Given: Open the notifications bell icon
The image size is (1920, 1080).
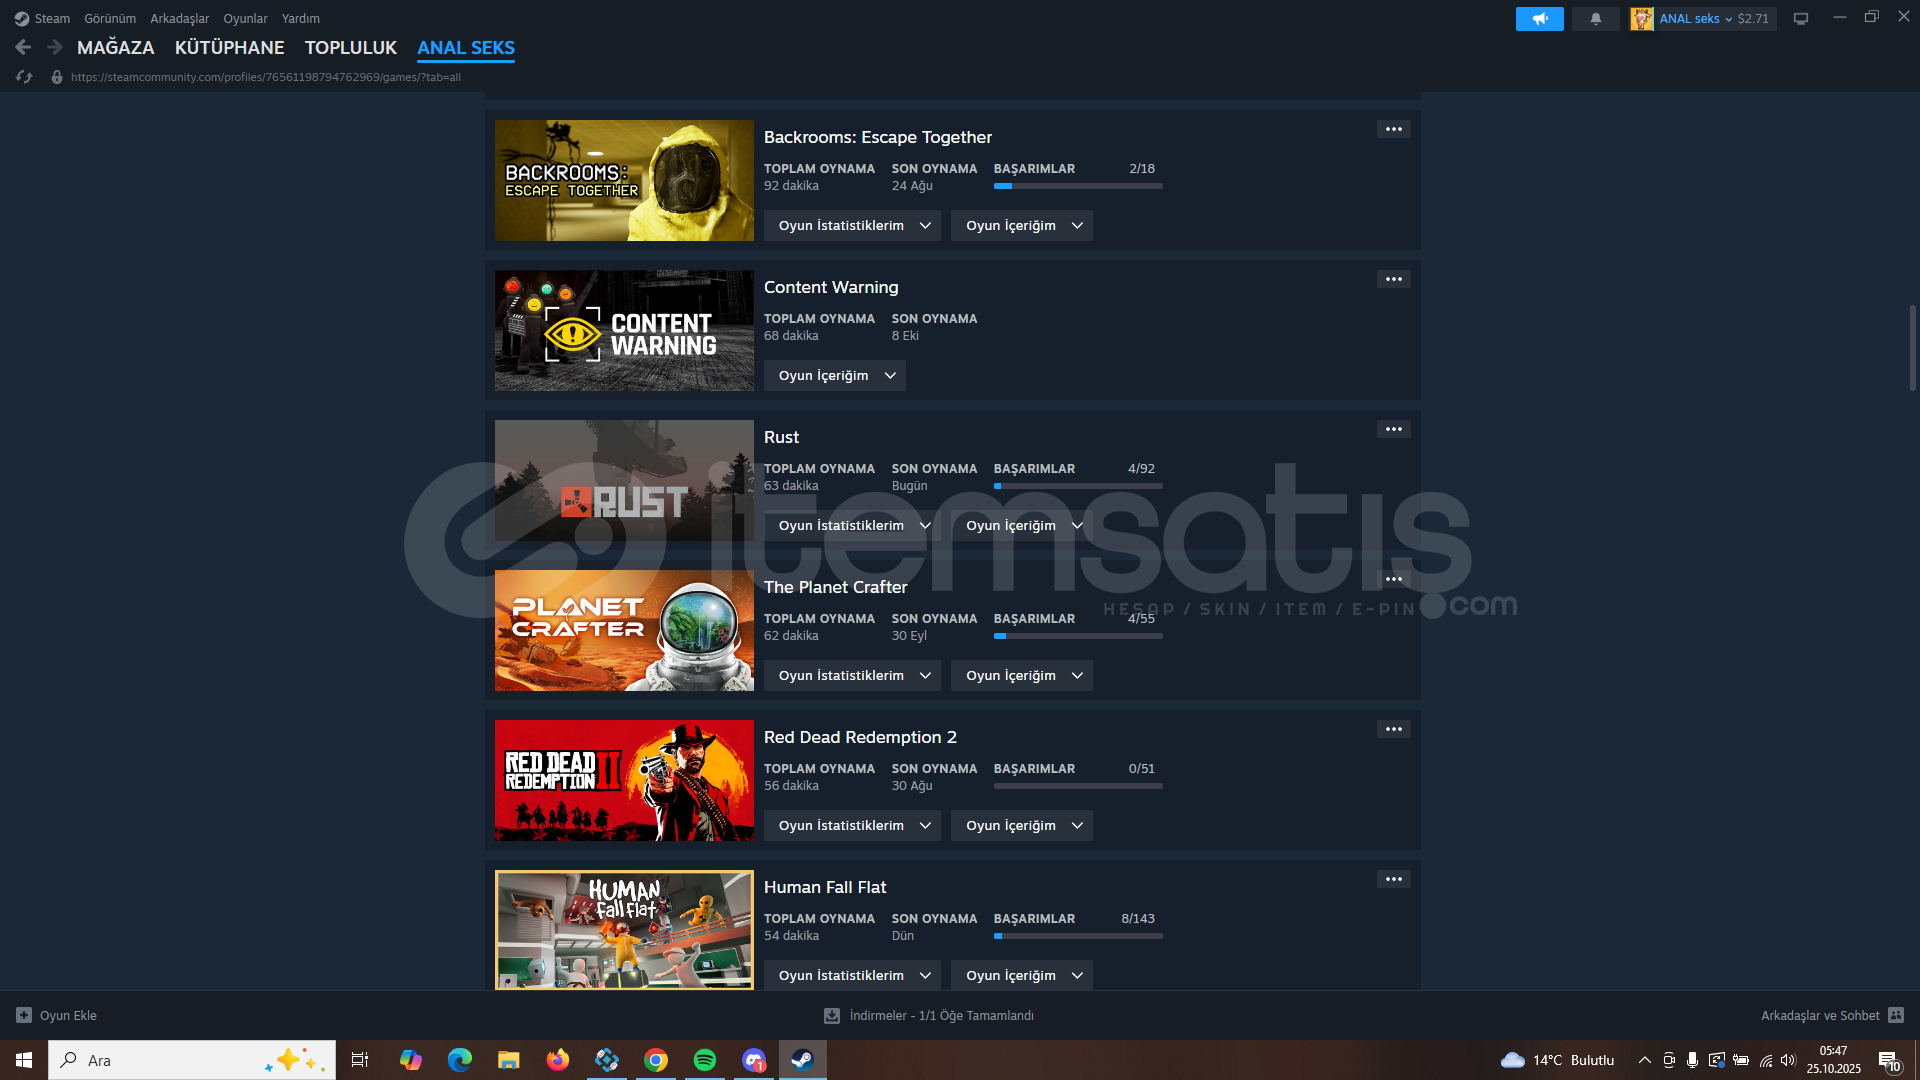Looking at the screenshot, I should (1595, 19).
